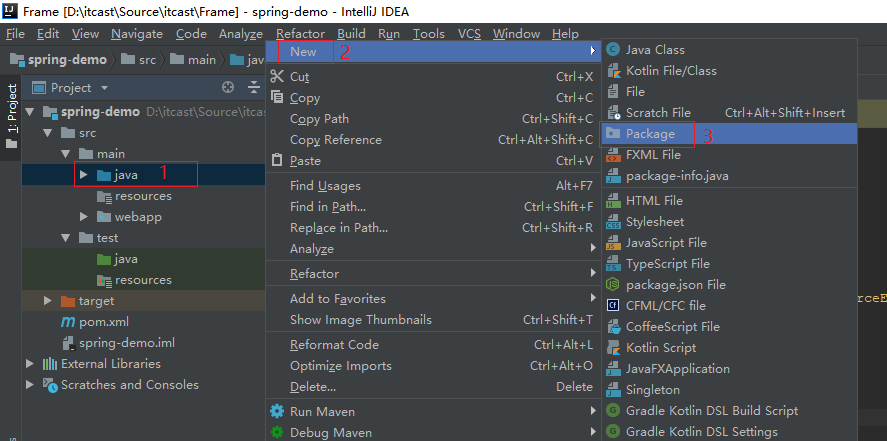Click the Kotlin File/Class icon
The width and height of the screenshot is (887, 441).
click(x=612, y=71)
